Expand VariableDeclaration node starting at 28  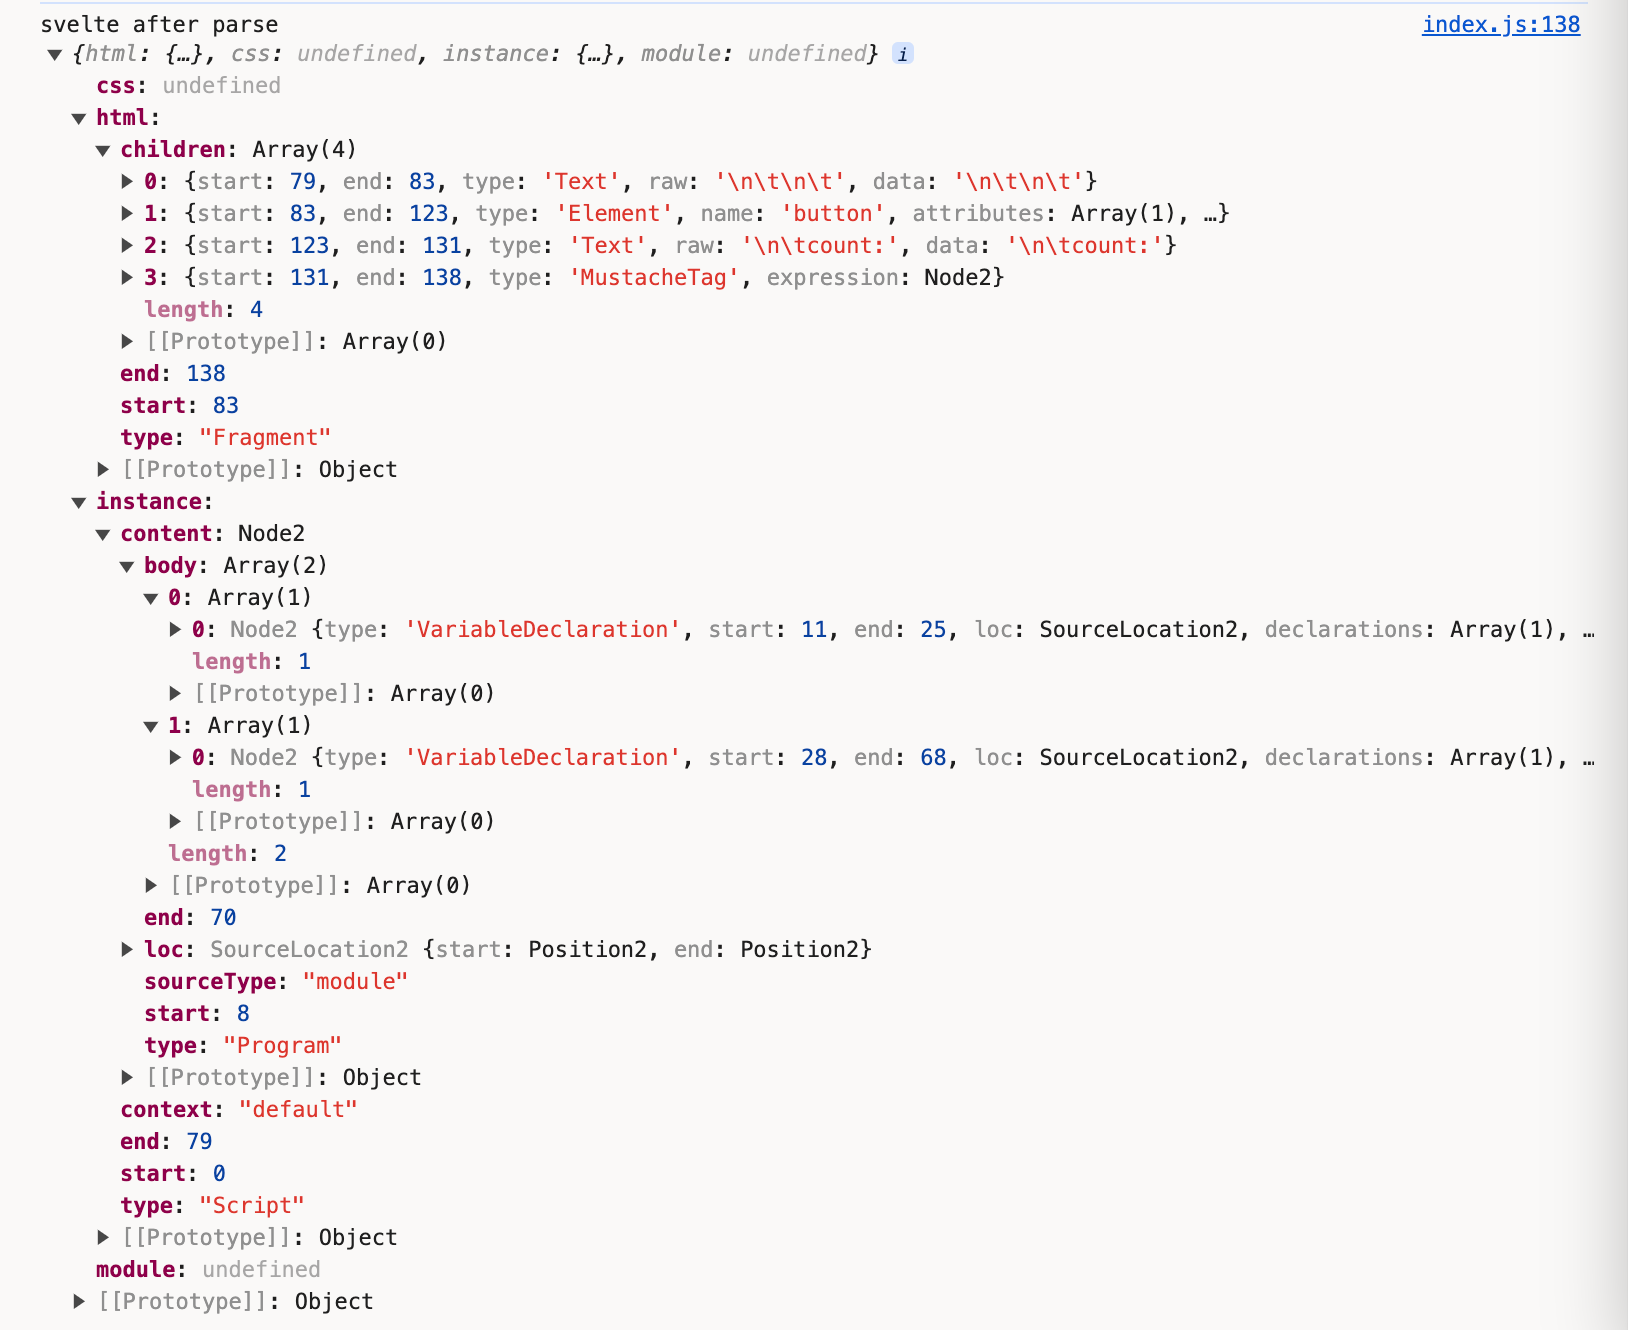(x=175, y=758)
